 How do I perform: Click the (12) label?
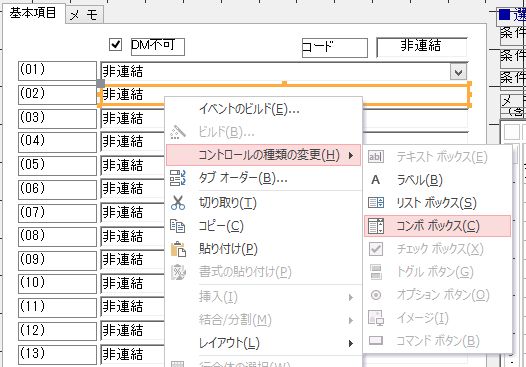(57, 331)
